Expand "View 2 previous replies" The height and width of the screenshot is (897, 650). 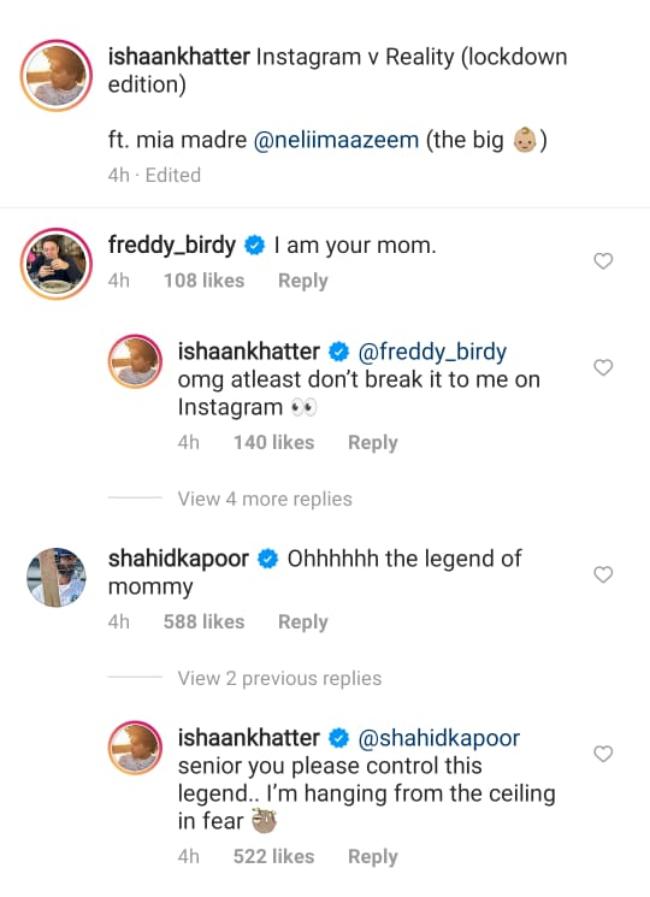[x=279, y=678]
